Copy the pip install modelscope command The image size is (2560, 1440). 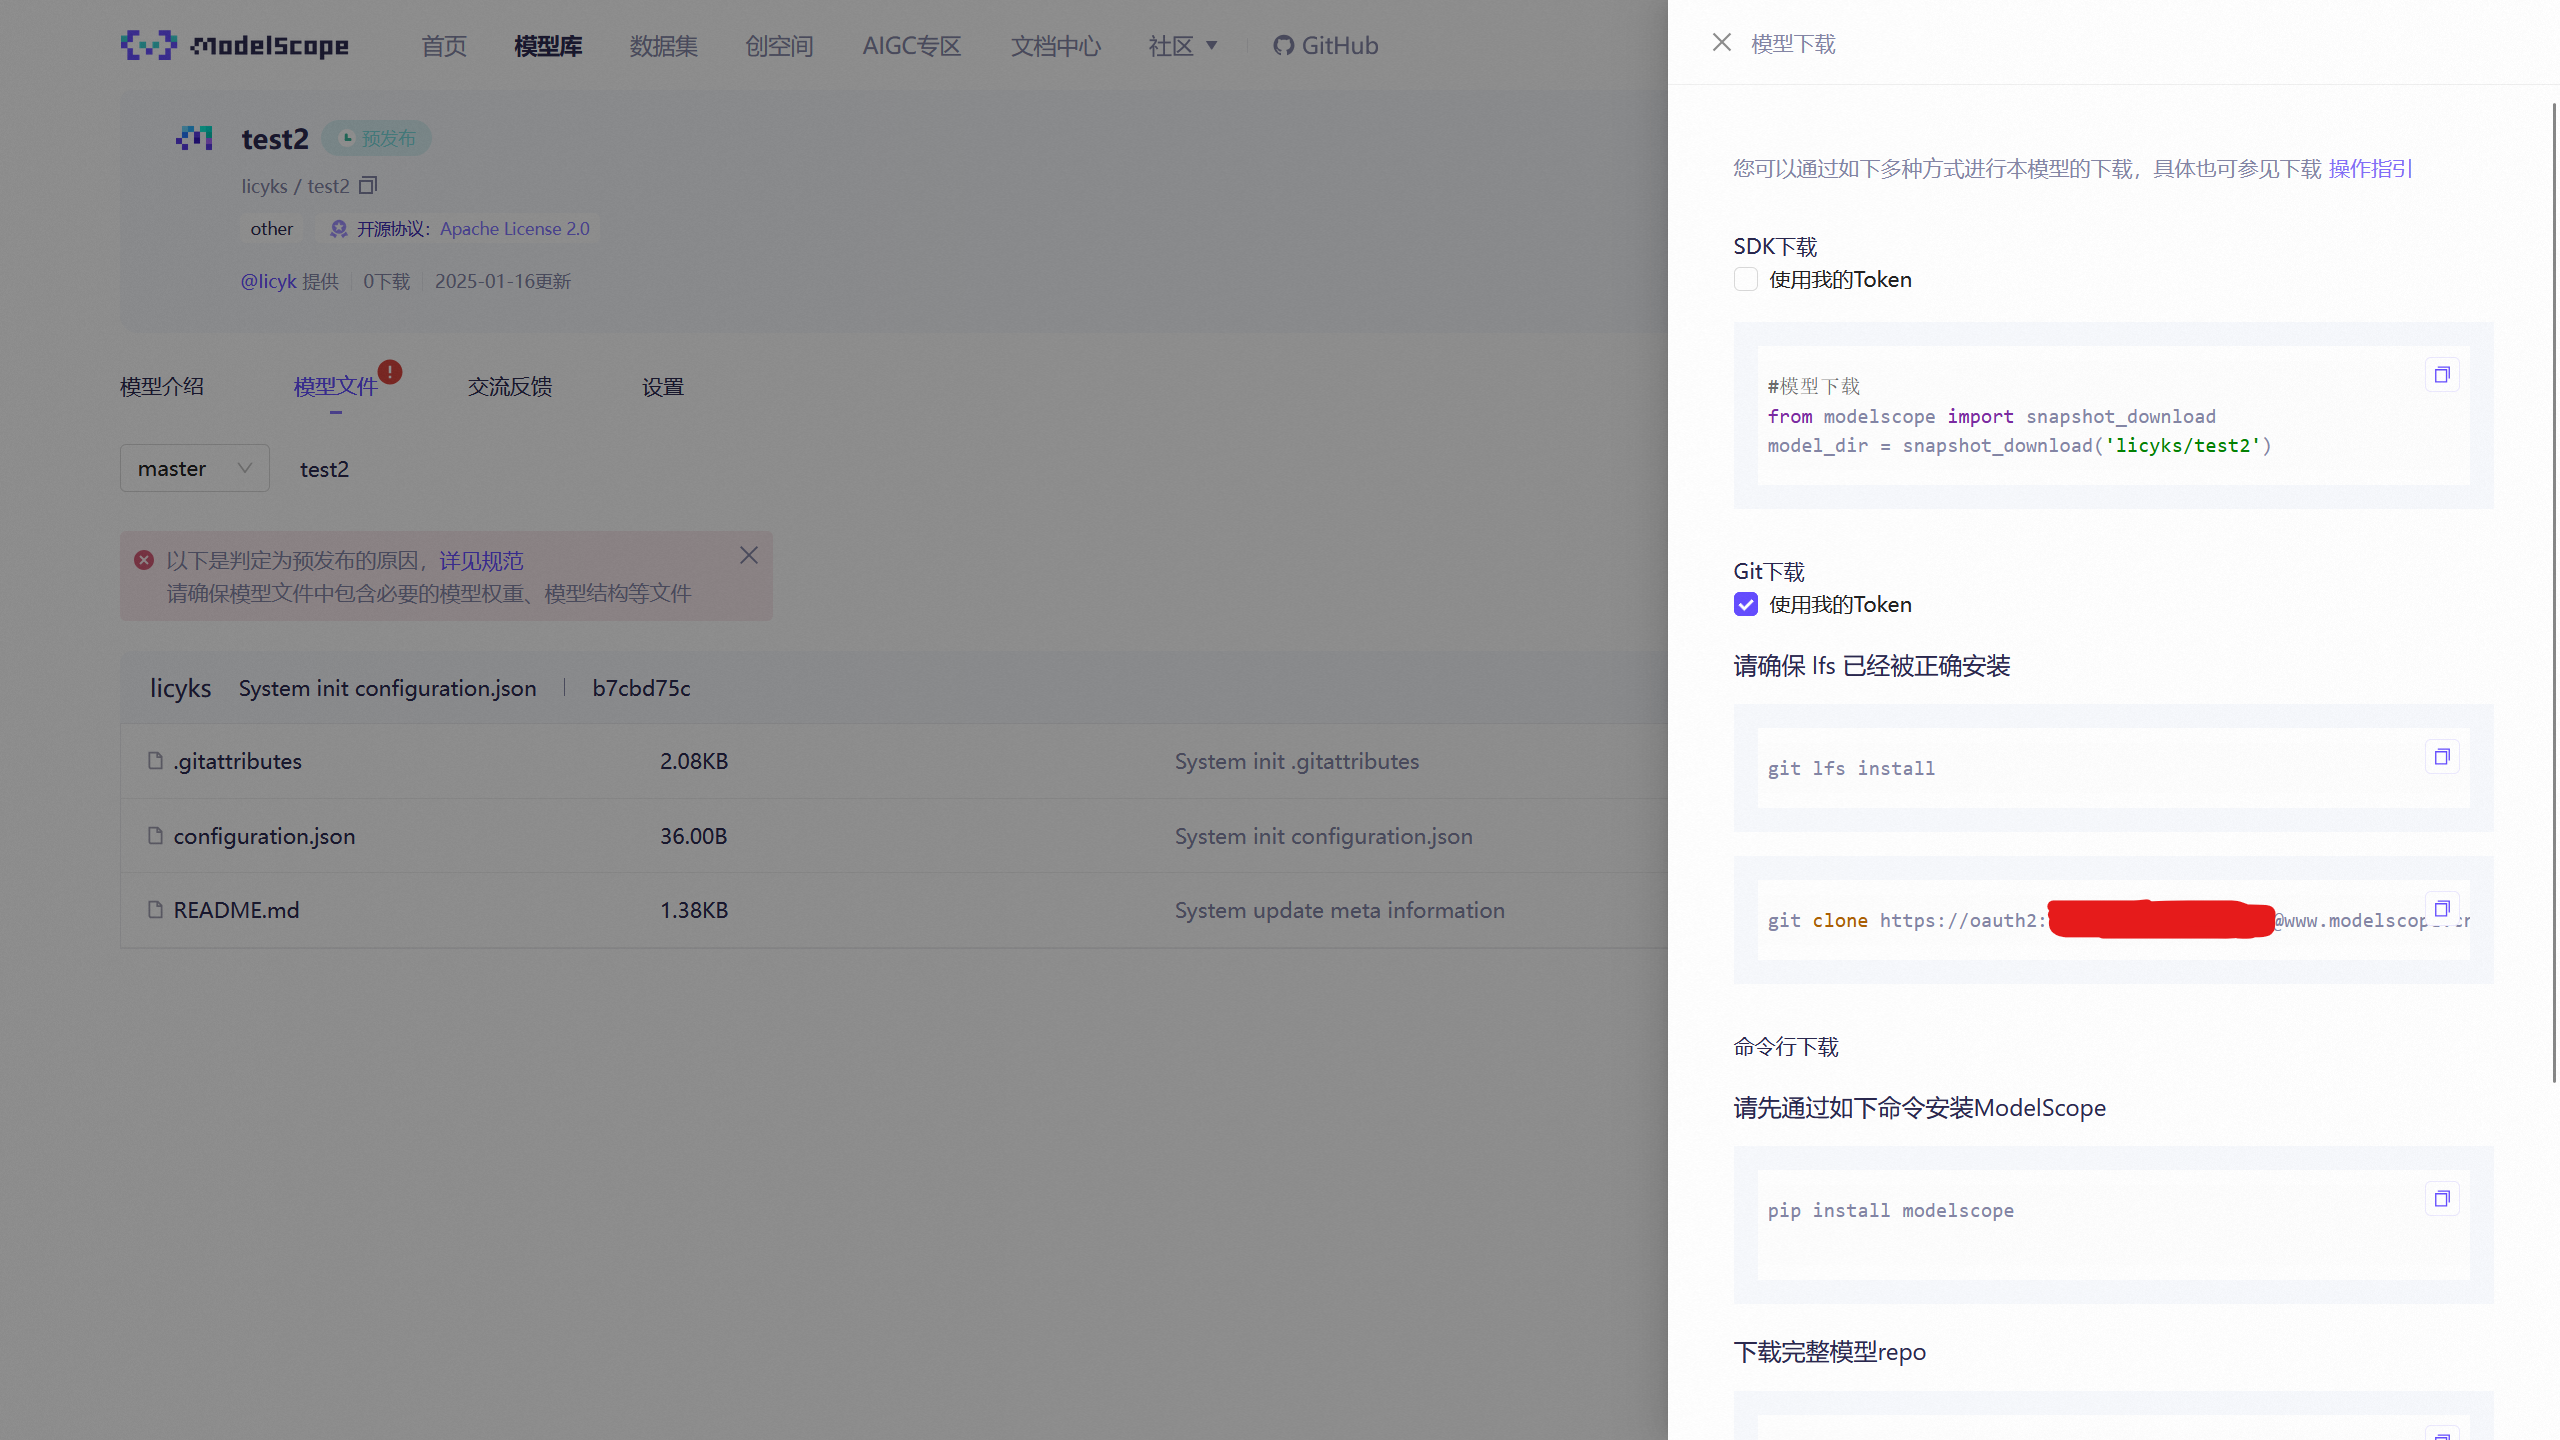click(x=2441, y=1199)
